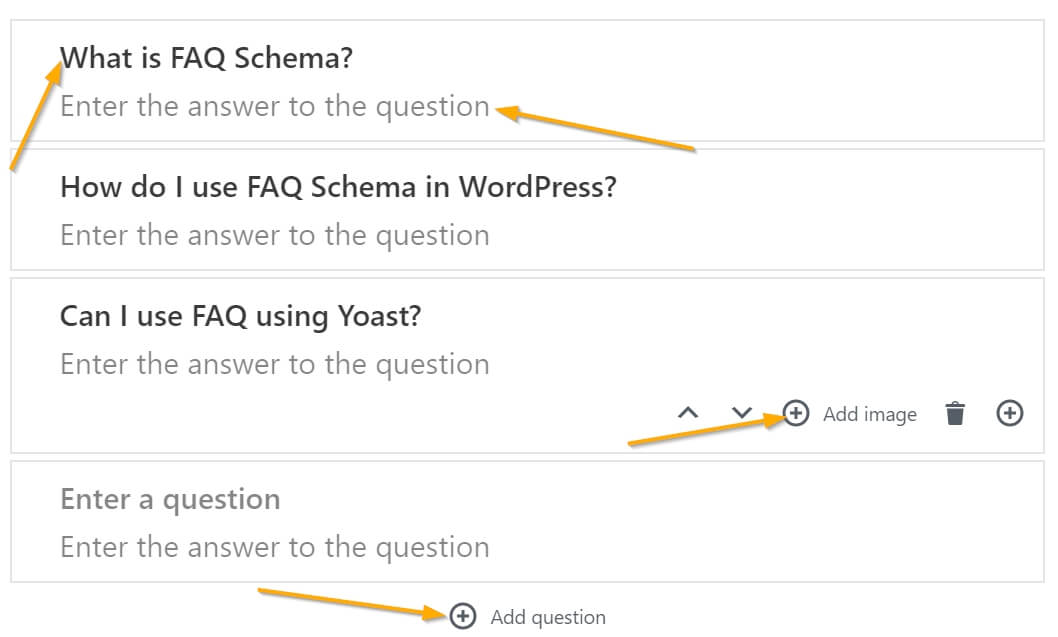This screenshot has width=1058, height=637.
Task: Click the answer field of the empty question
Action: [x=276, y=547]
